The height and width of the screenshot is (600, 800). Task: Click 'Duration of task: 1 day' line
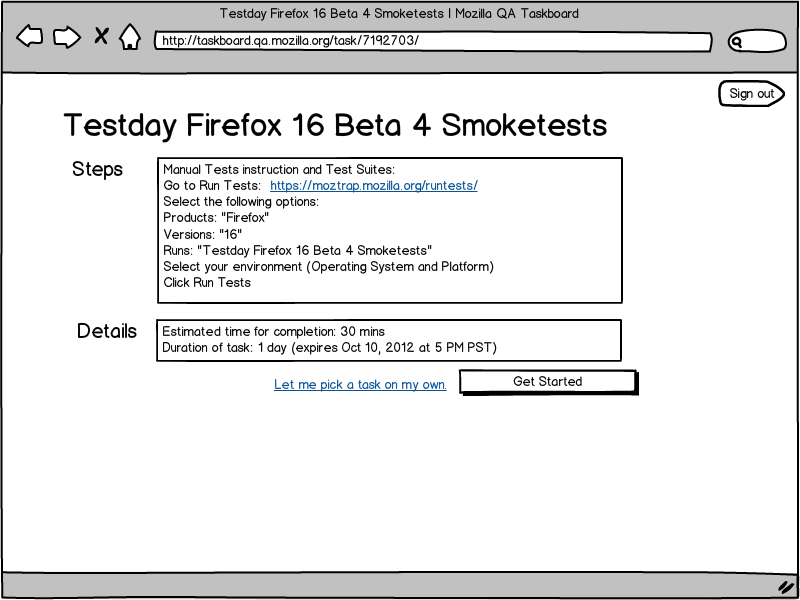pyautogui.click(x=330, y=347)
